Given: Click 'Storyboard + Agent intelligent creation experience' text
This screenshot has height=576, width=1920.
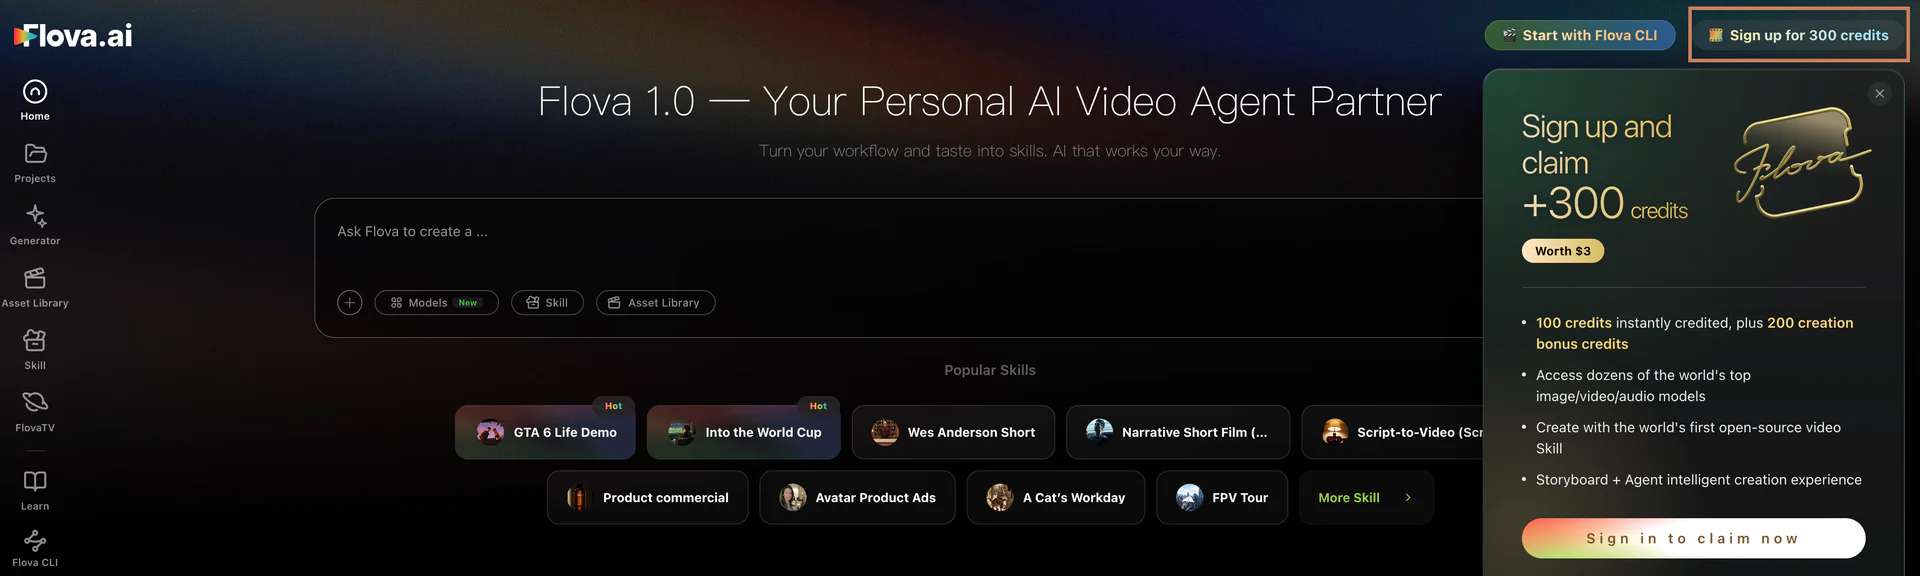Looking at the screenshot, I should (x=1699, y=480).
